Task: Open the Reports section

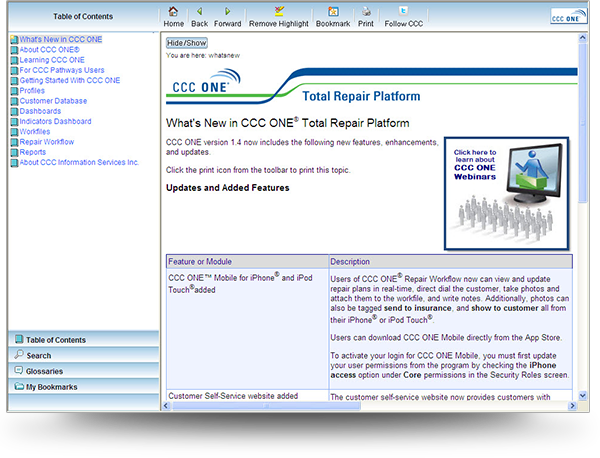Action: (x=33, y=152)
